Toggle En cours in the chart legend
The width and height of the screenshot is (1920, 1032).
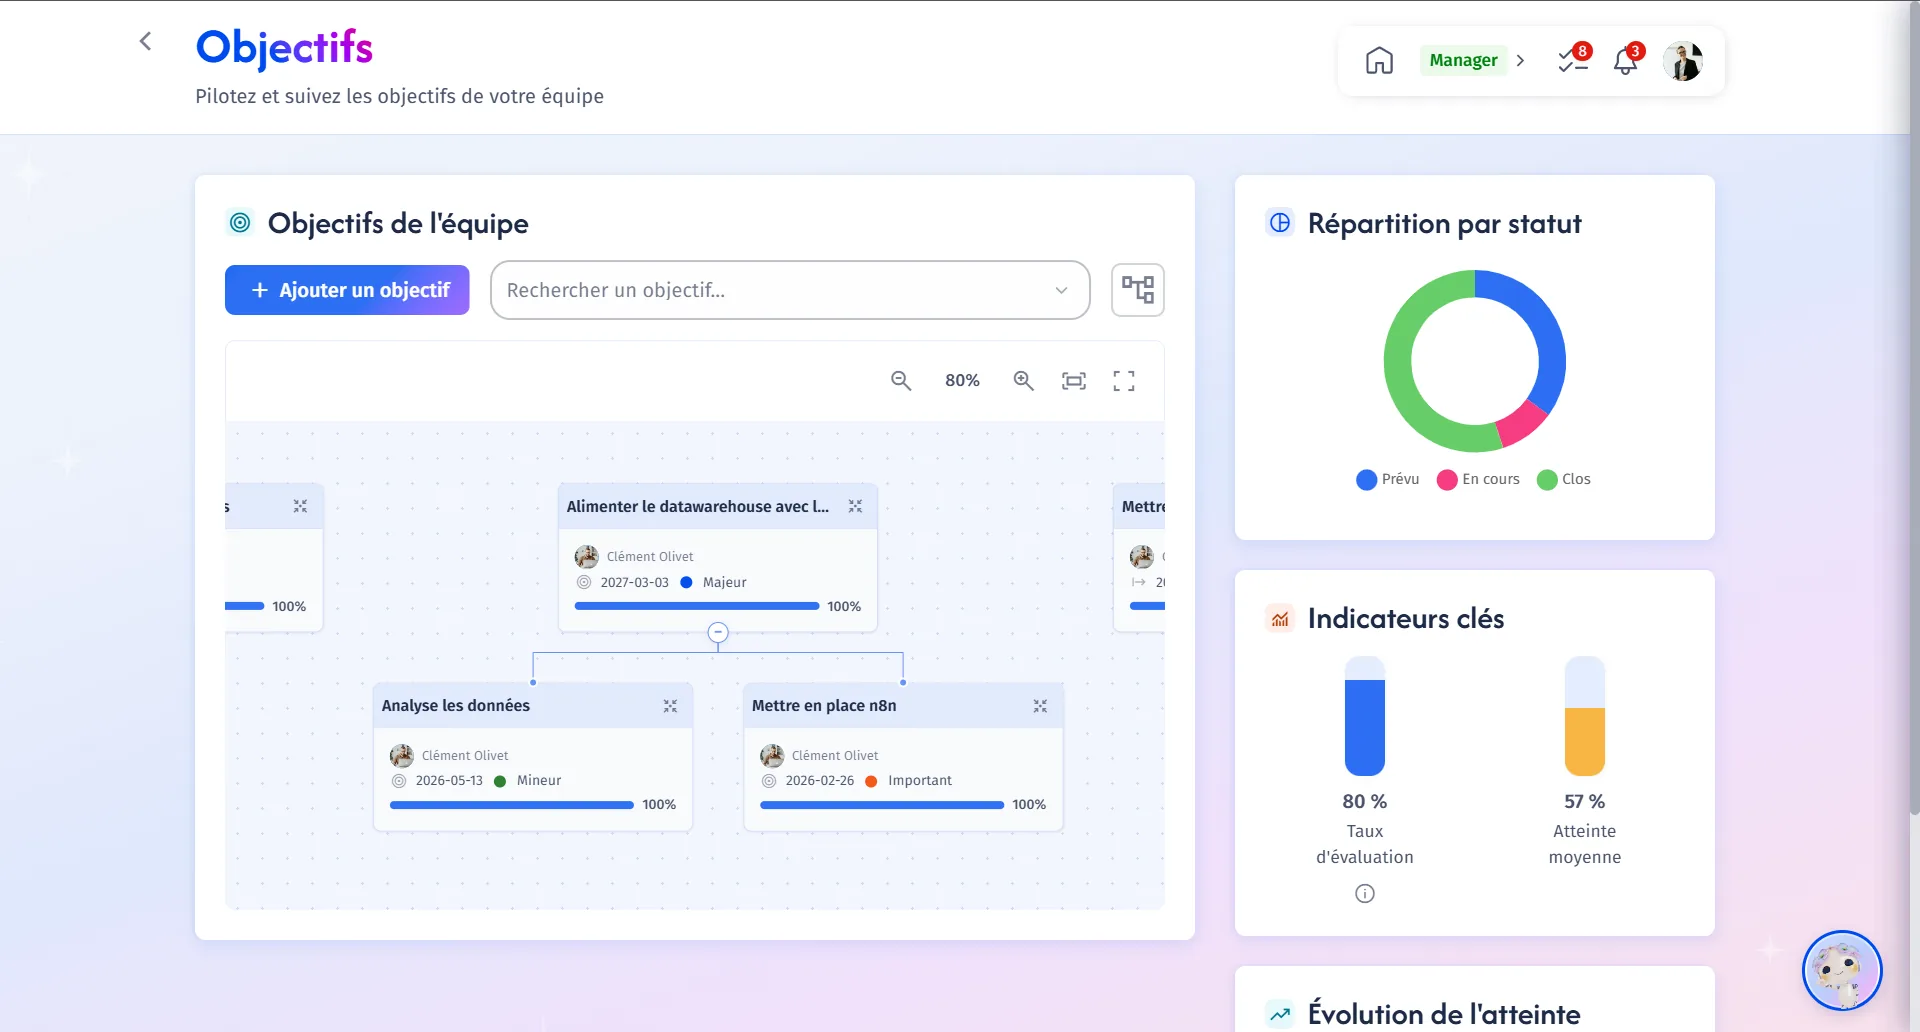1478,479
